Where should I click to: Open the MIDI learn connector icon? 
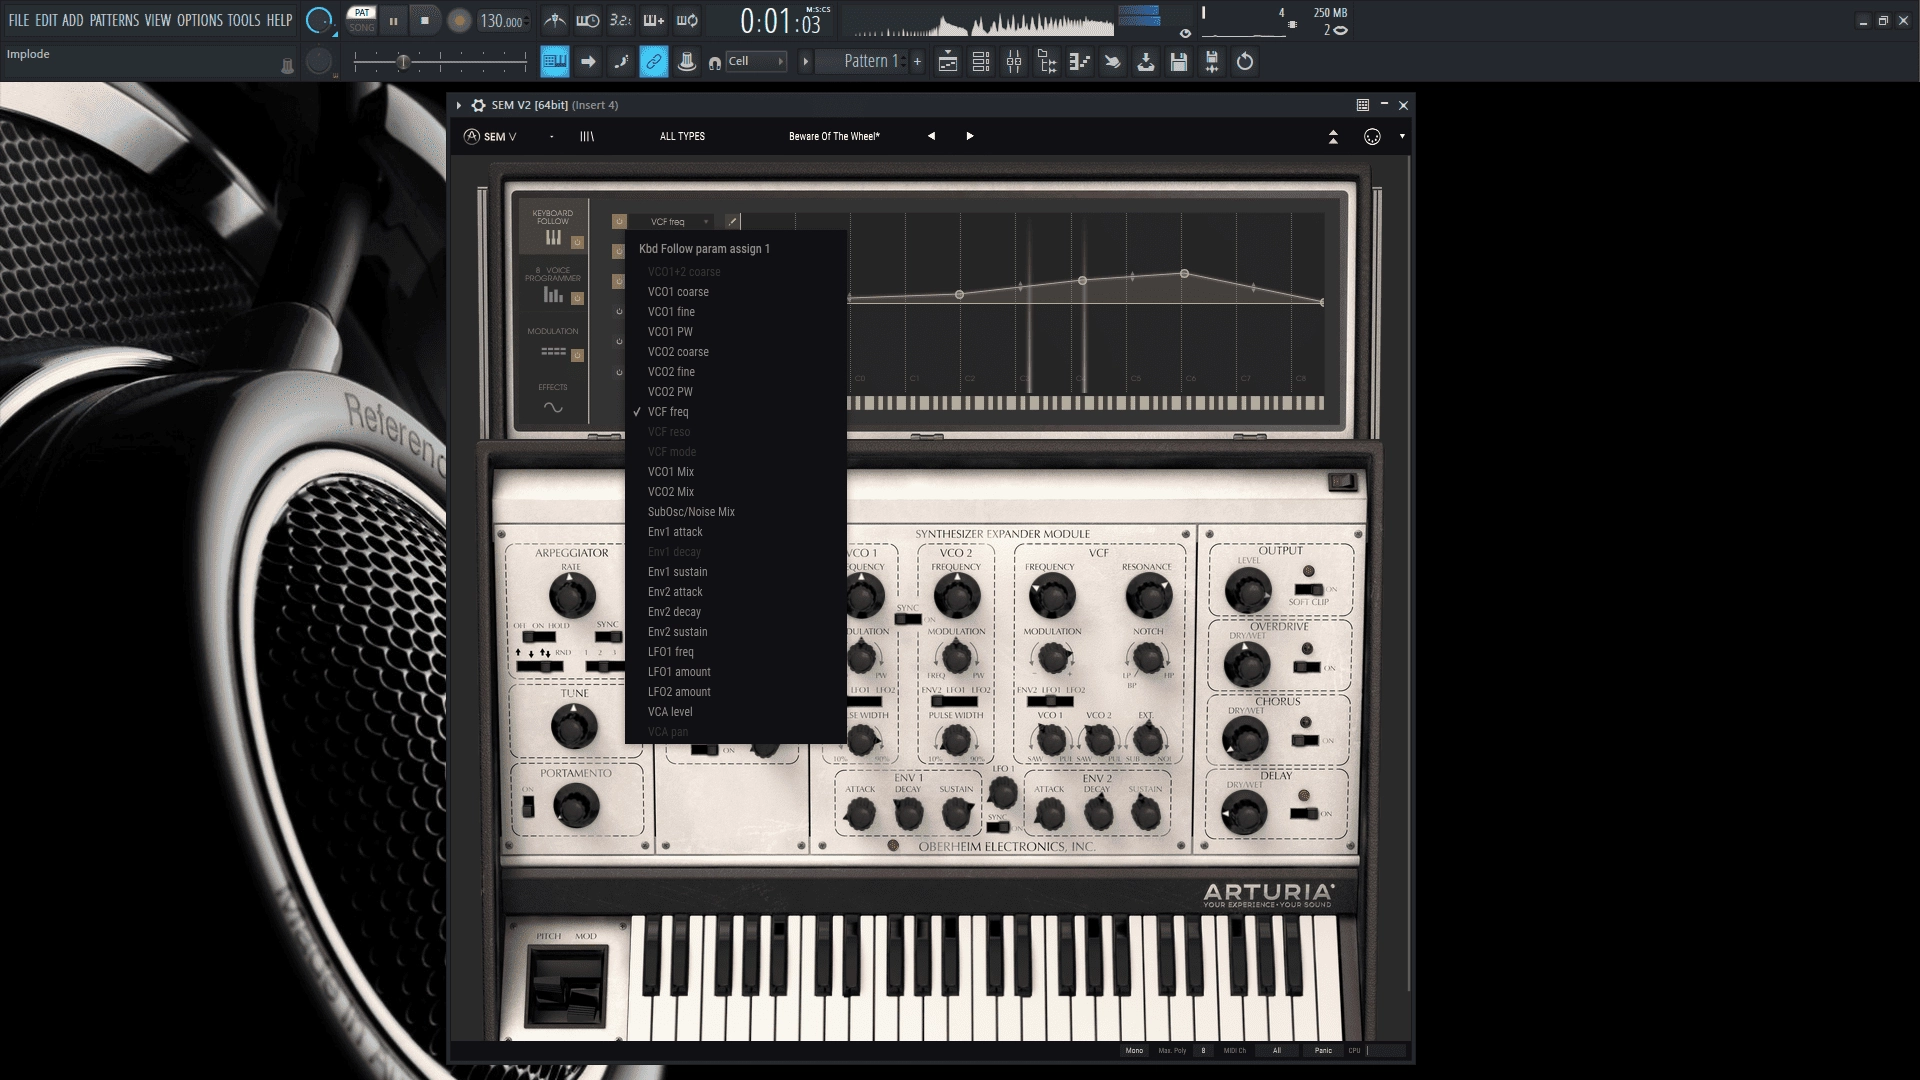pyautogui.click(x=1372, y=137)
